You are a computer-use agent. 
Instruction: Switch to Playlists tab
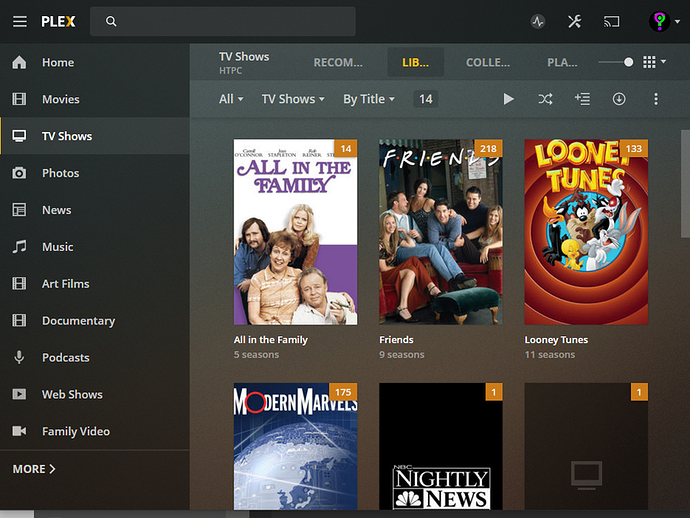[x=562, y=62]
